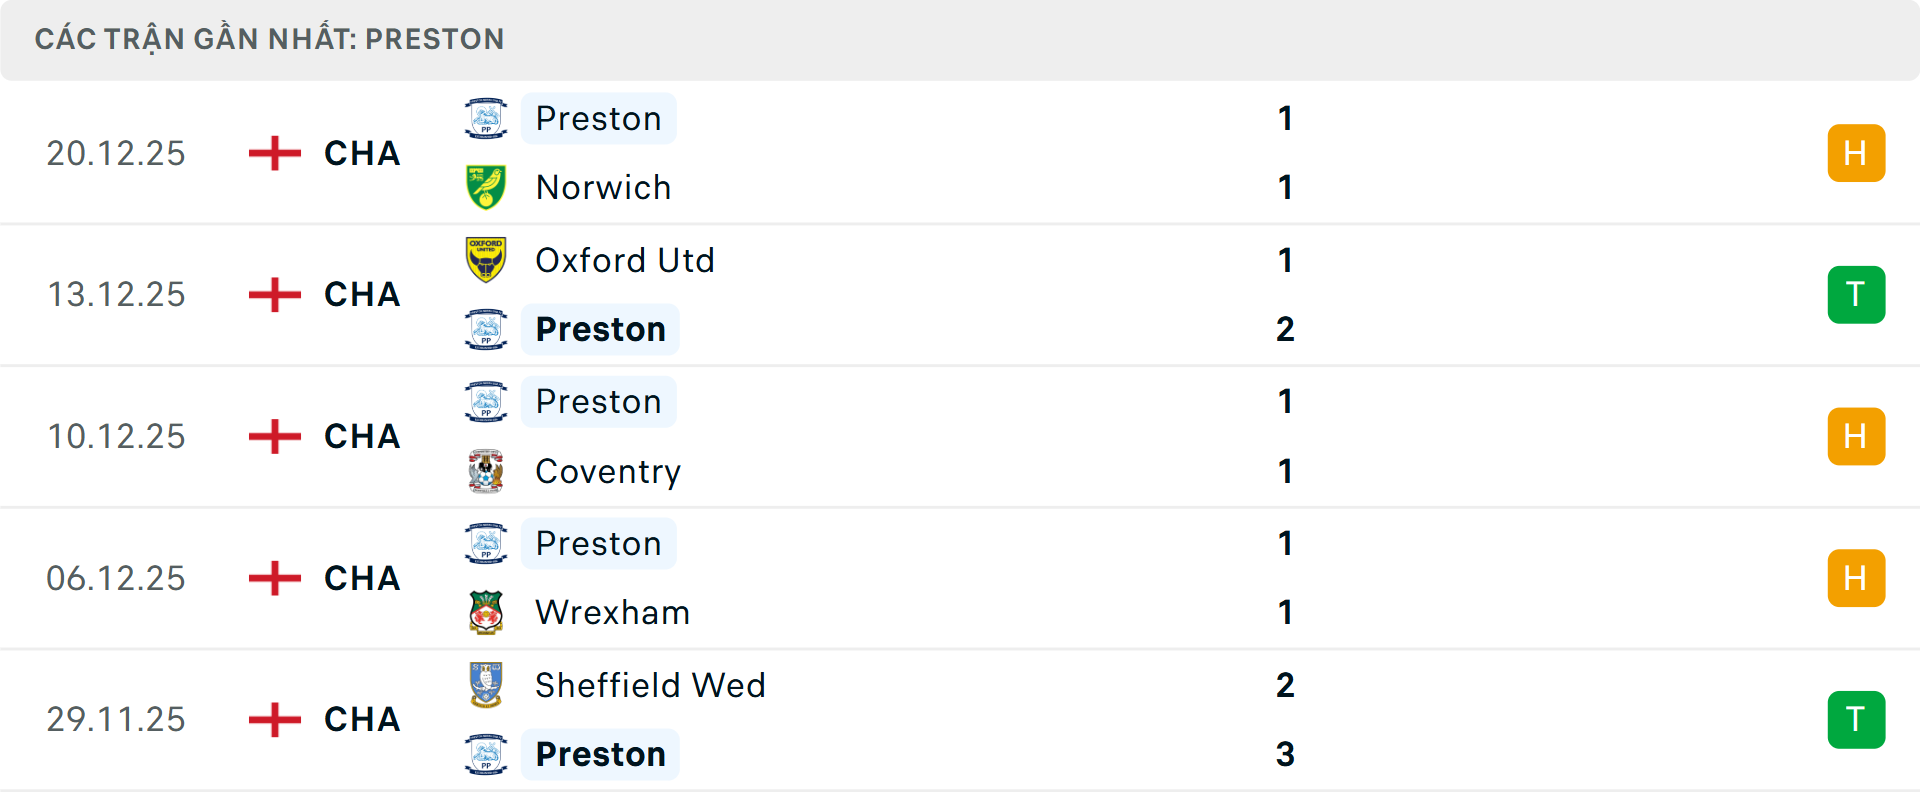1920x792 pixels.
Task: Click the 'Các trận gần nhất: Preston' header
Action: click(269, 39)
